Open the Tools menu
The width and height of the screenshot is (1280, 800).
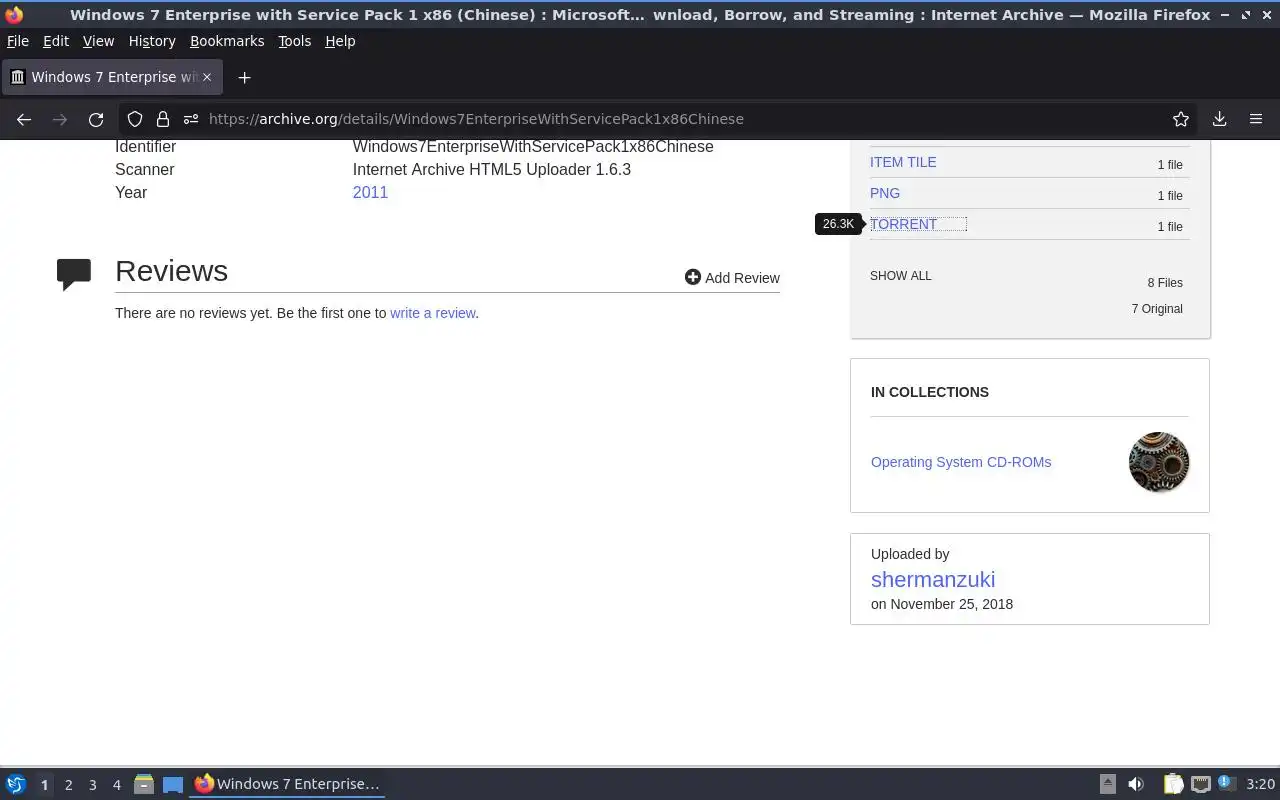pos(295,41)
